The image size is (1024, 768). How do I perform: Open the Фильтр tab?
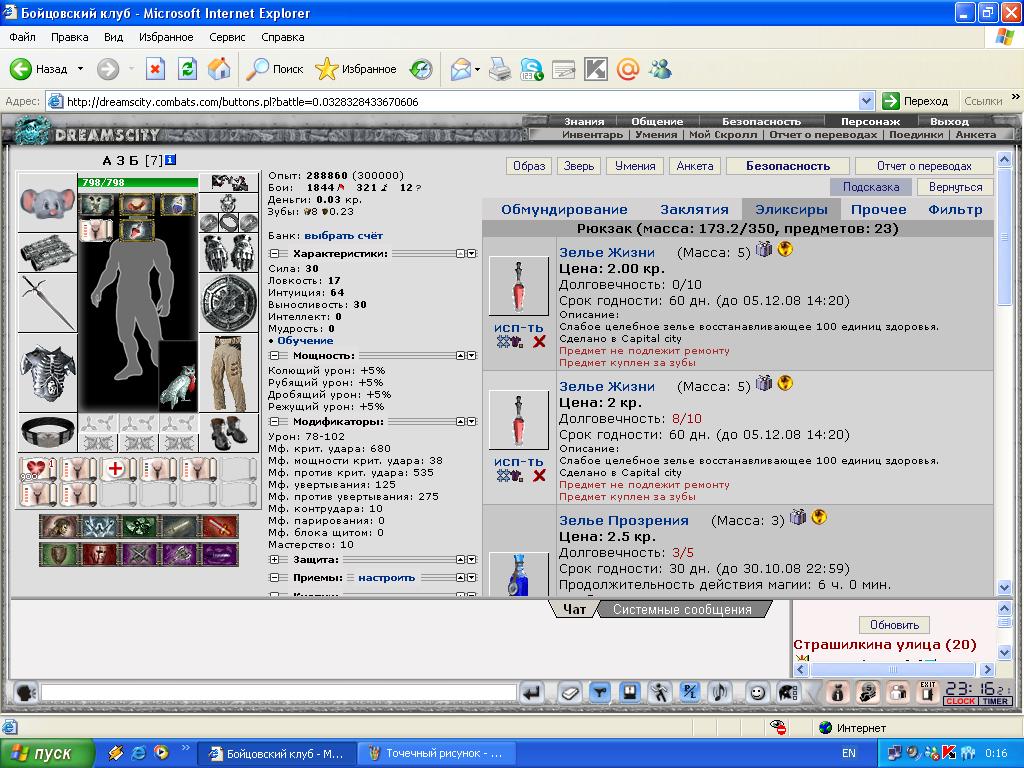[955, 210]
